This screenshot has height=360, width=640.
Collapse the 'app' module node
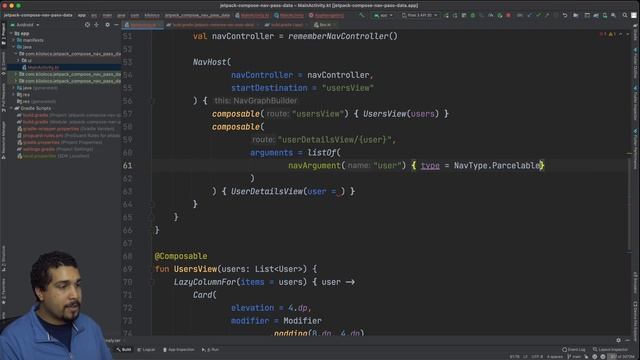click(x=11, y=33)
